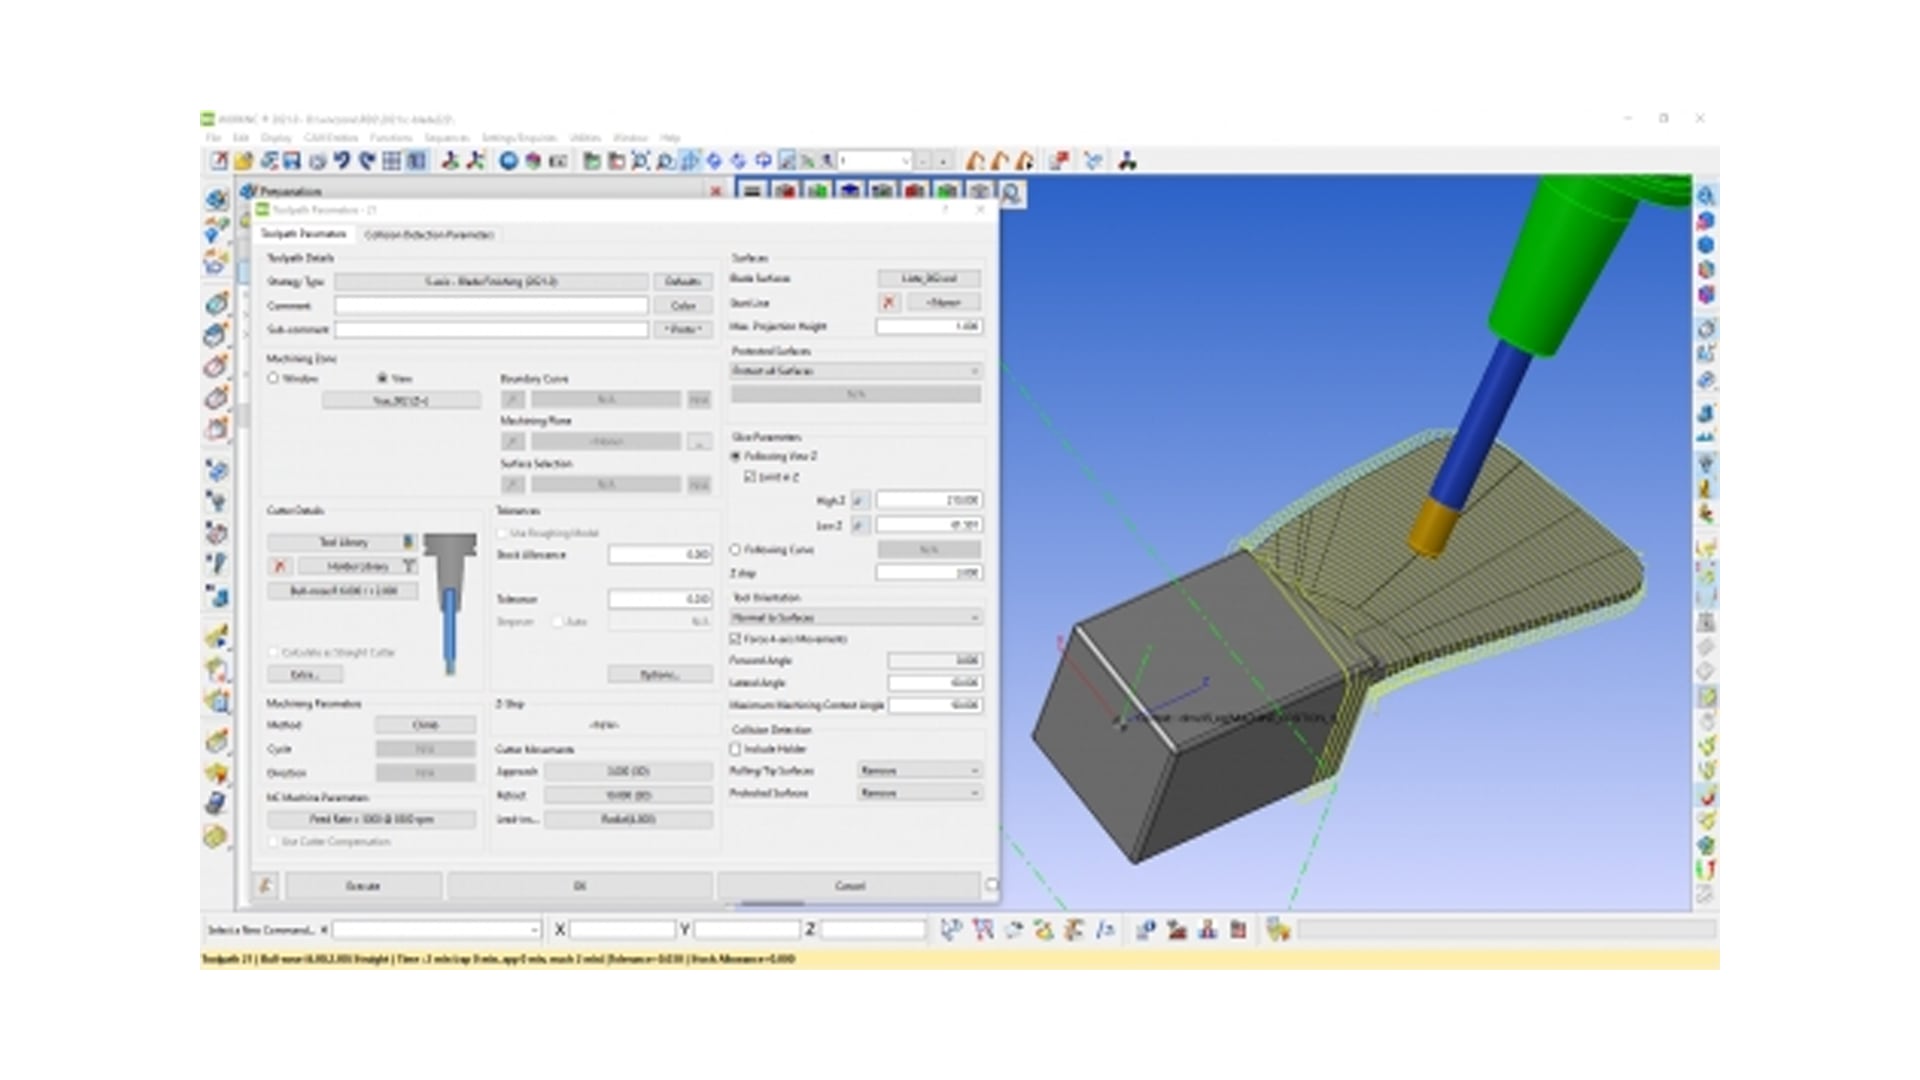The image size is (1920, 1080).
Task: Click the Color button beside Comment
Action: [x=683, y=306]
